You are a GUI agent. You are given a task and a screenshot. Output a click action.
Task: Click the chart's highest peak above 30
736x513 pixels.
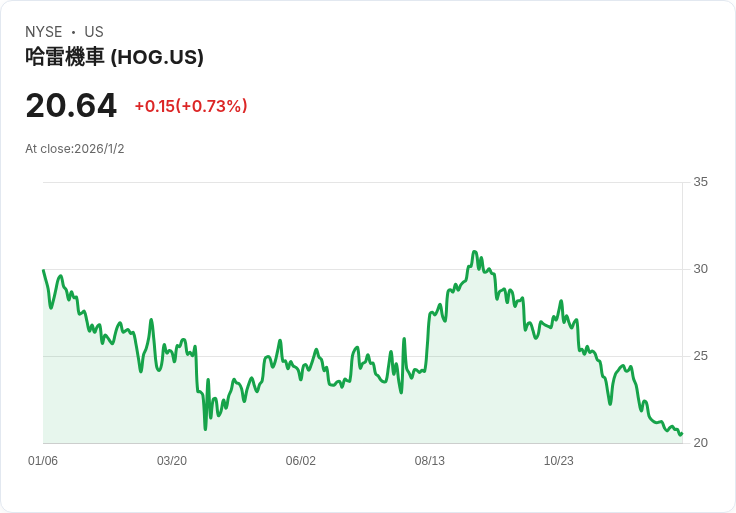pyautogui.click(x=475, y=252)
